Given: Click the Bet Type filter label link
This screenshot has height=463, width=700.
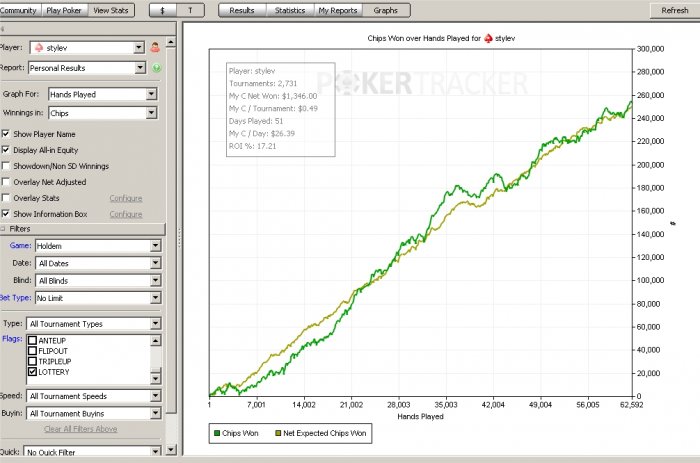Looking at the screenshot, I should pos(16,298).
